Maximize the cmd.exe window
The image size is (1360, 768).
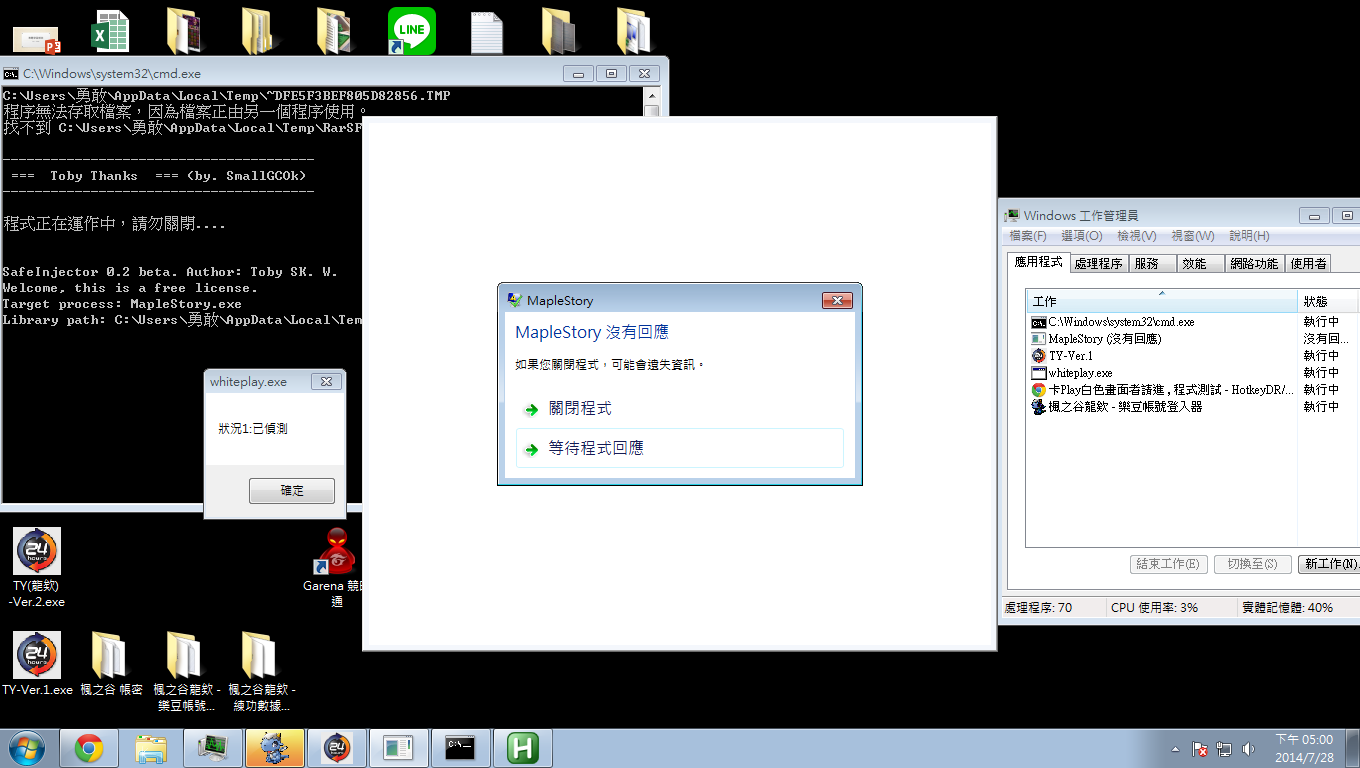(611, 73)
